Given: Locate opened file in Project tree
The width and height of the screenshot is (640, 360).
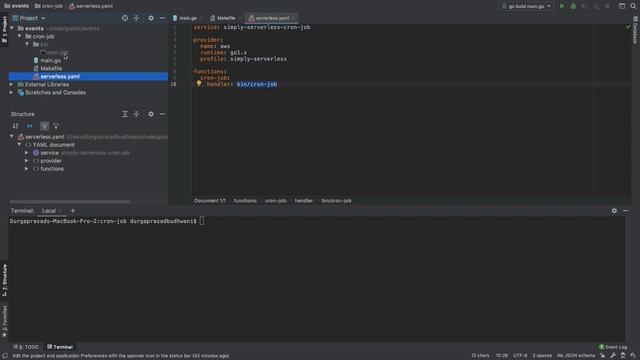Looking at the screenshot, I should (125, 18).
